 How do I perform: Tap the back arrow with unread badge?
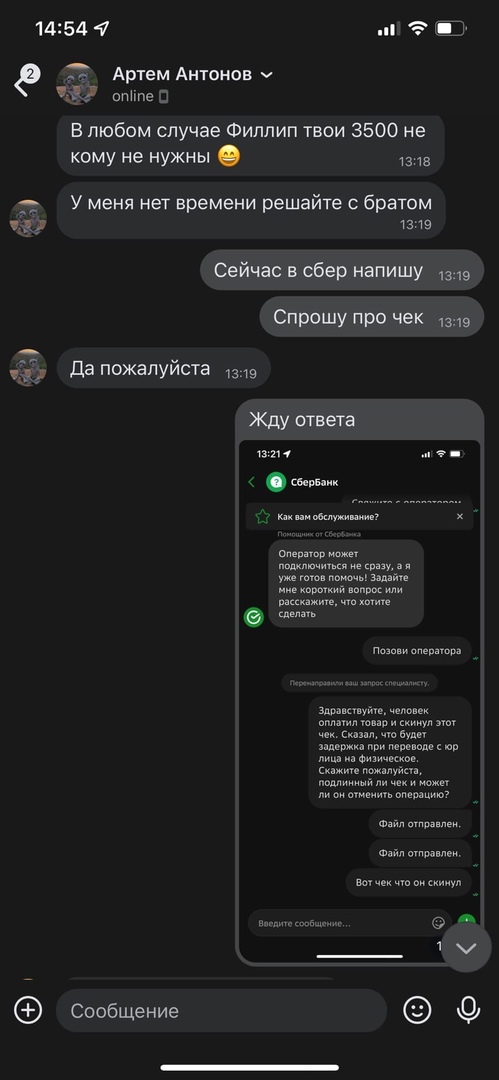[x=25, y=83]
